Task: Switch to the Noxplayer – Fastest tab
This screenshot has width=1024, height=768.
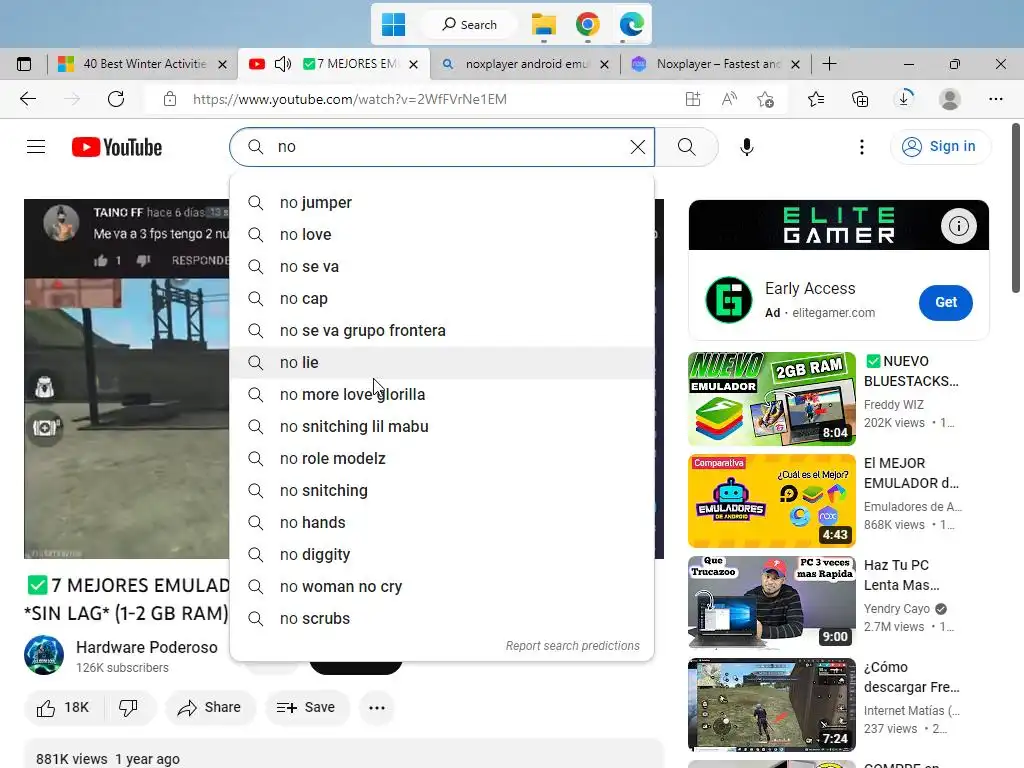Action: (x=717, y=64)
